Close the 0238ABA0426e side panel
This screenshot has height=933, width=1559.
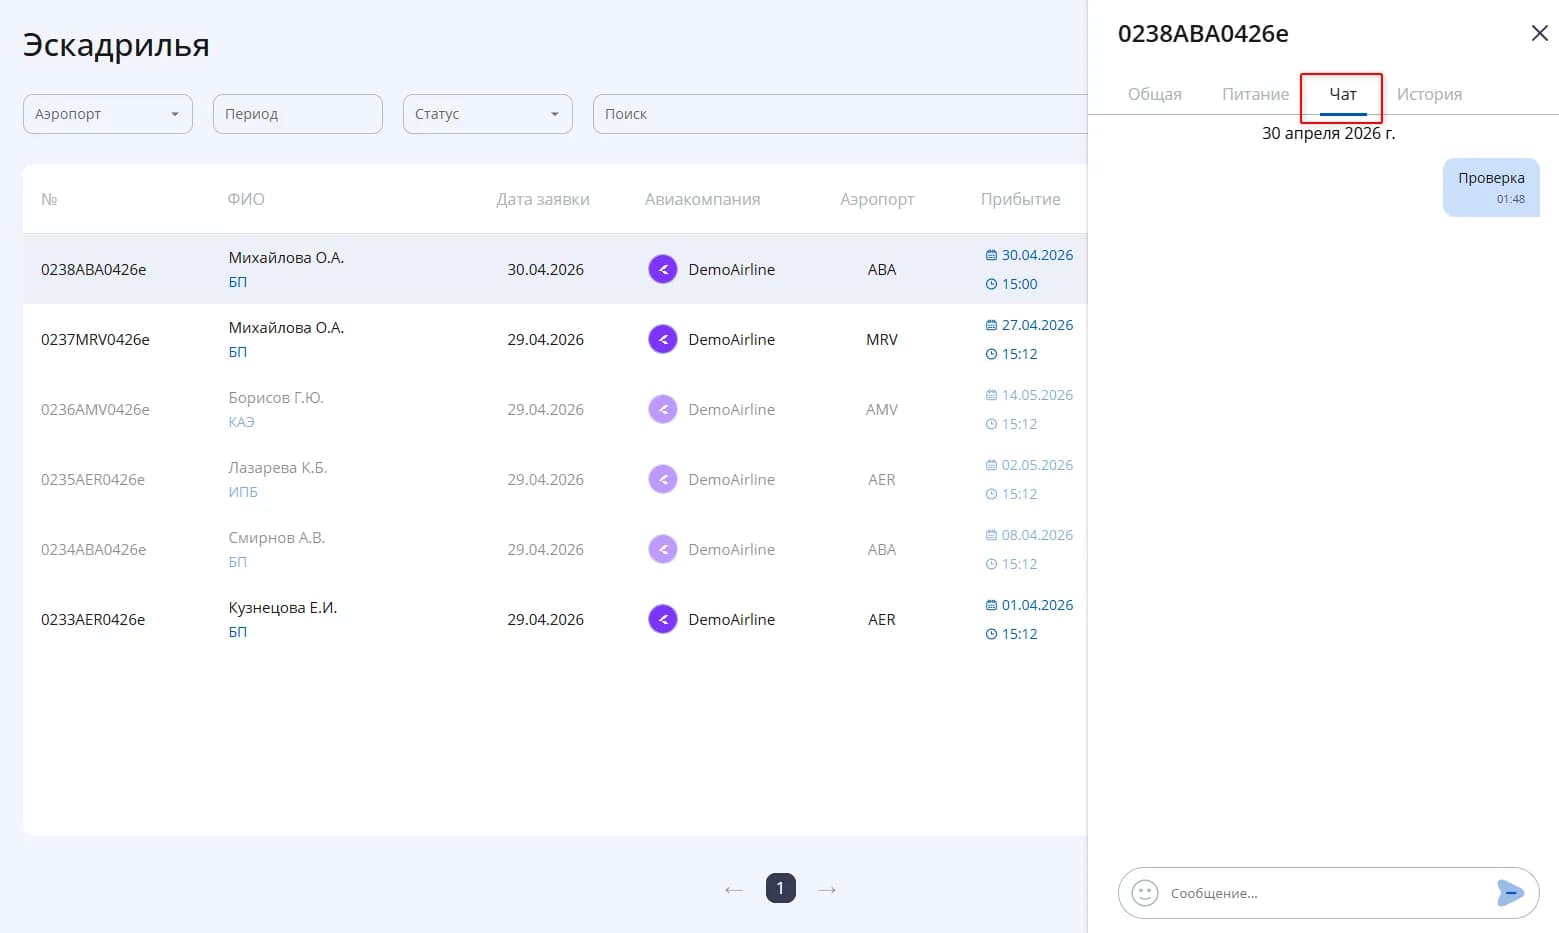1539,33
